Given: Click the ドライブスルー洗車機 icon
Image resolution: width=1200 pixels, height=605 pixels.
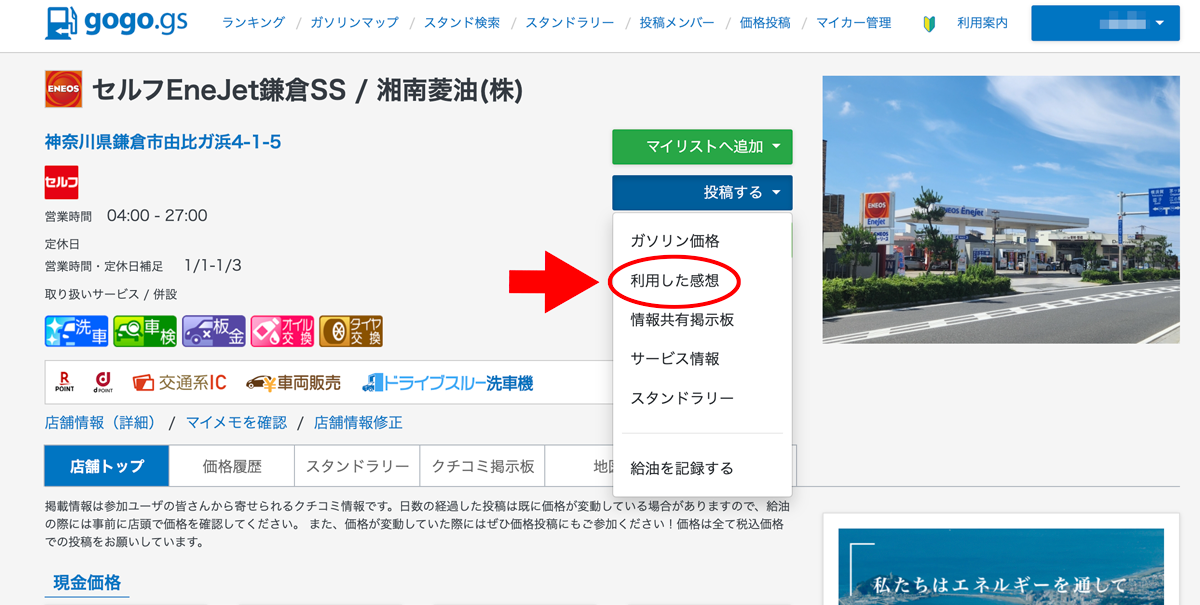Looking at the screenshot, I should [x=447, y=382].
